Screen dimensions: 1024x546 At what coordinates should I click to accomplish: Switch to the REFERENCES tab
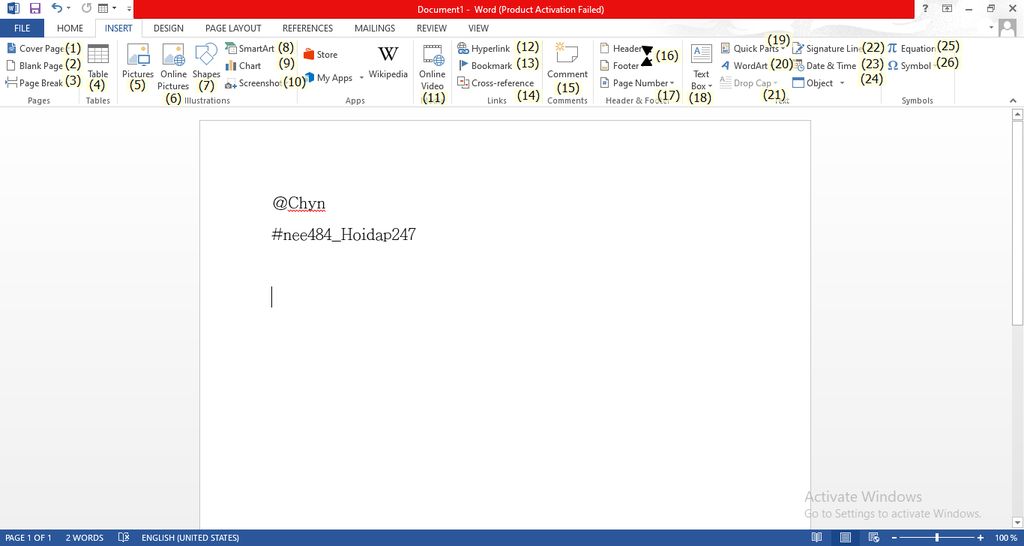click(x=308, y=28)
